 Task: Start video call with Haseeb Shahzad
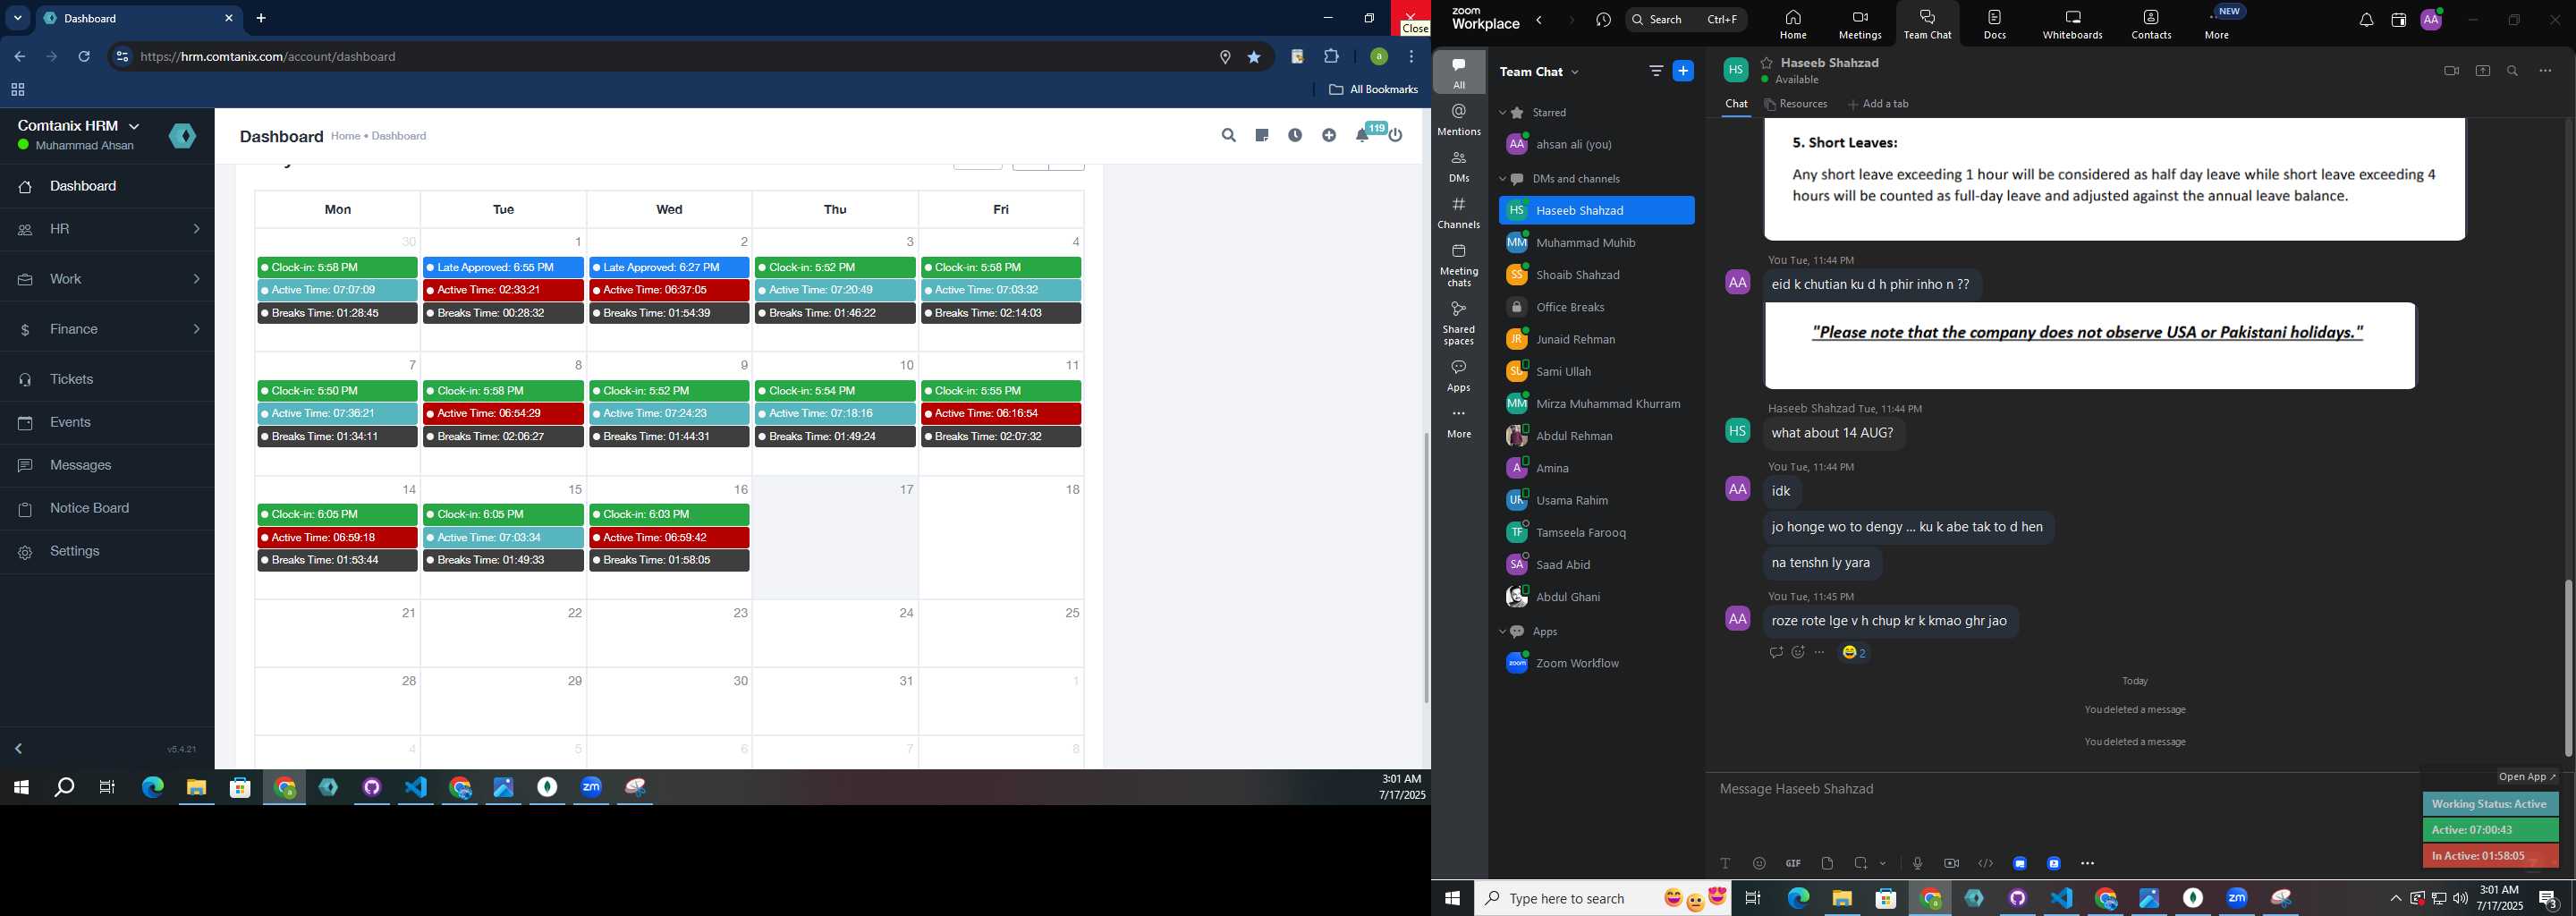click(x=2451, y=71)
